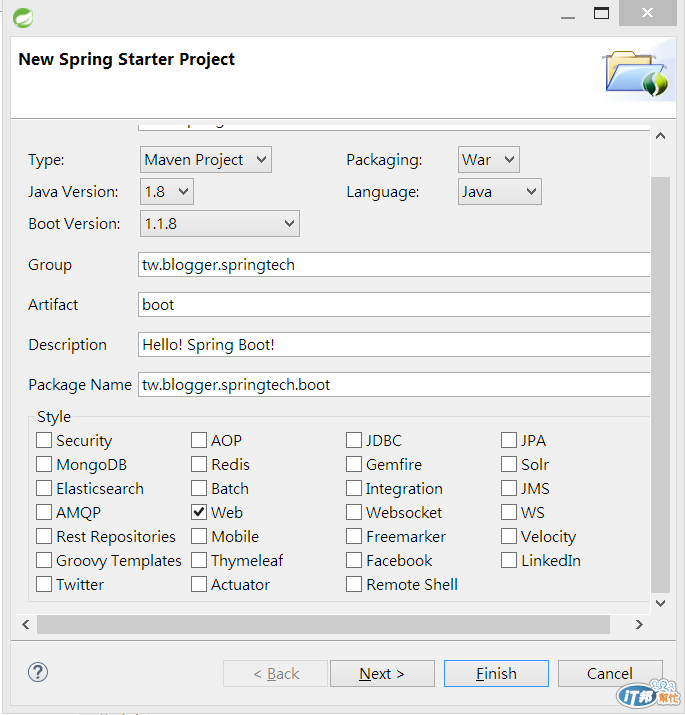
Task: Tick the Facebook checkbox
Action: (354, 560)
